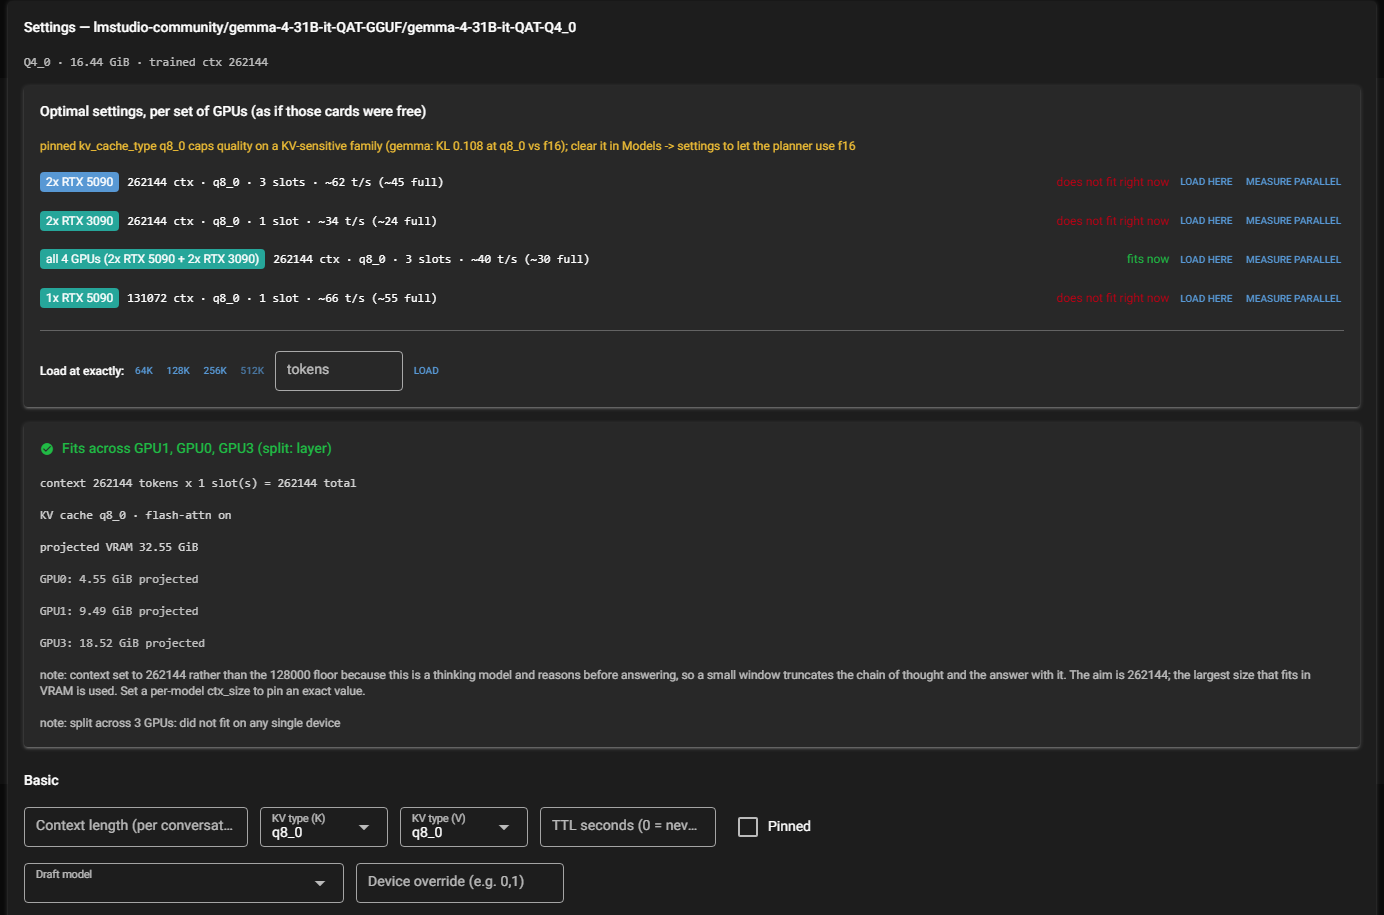Click Load Here for 2x RTX 5090
The image size is (1384, 915).
tap(1206, 182)
